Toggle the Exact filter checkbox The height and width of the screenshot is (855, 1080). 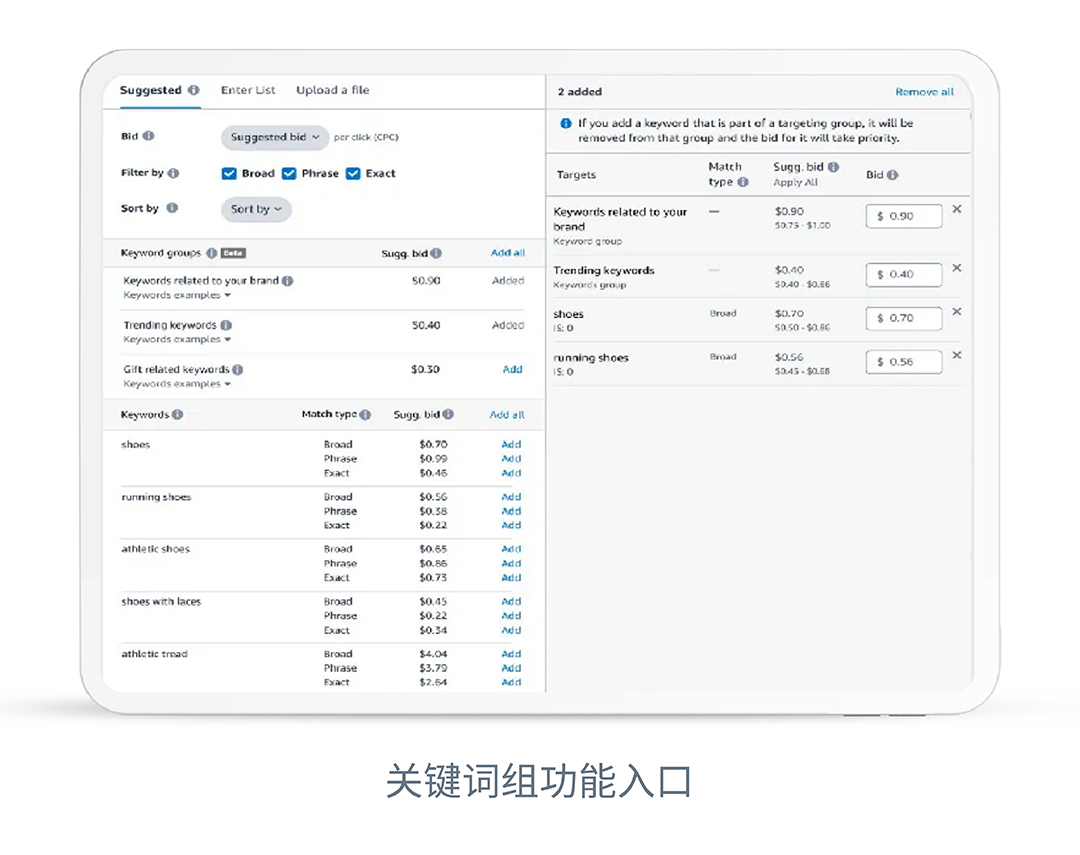pyautogui.click(x=353, y=174)
